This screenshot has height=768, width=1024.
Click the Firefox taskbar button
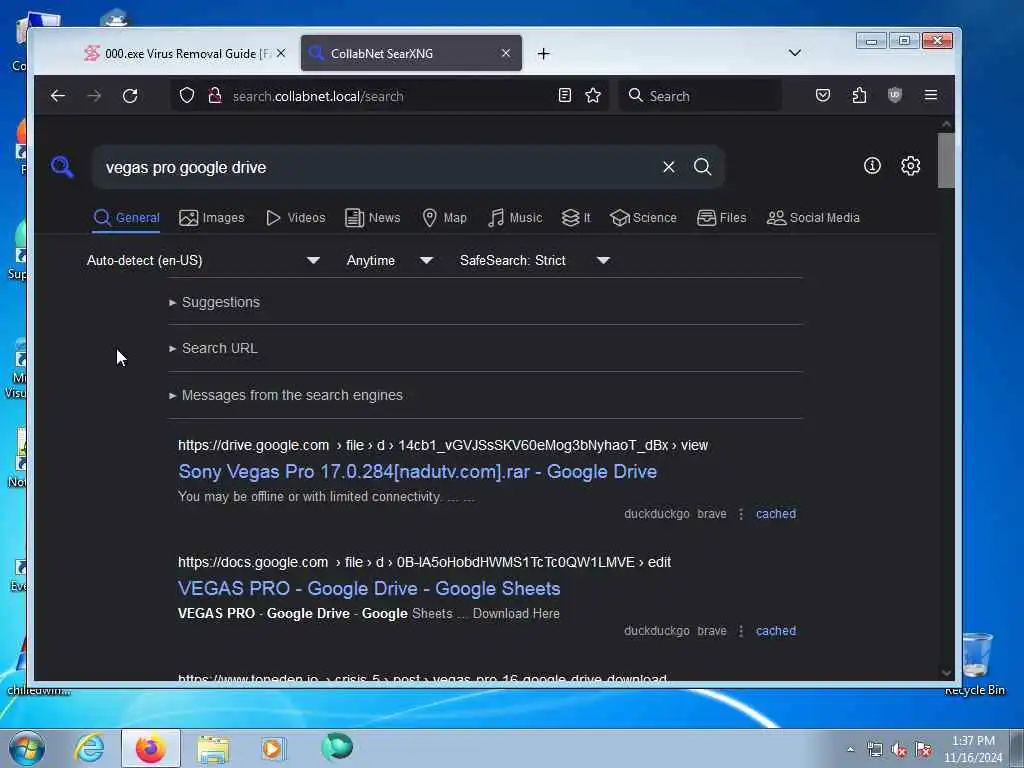point(151,748)
